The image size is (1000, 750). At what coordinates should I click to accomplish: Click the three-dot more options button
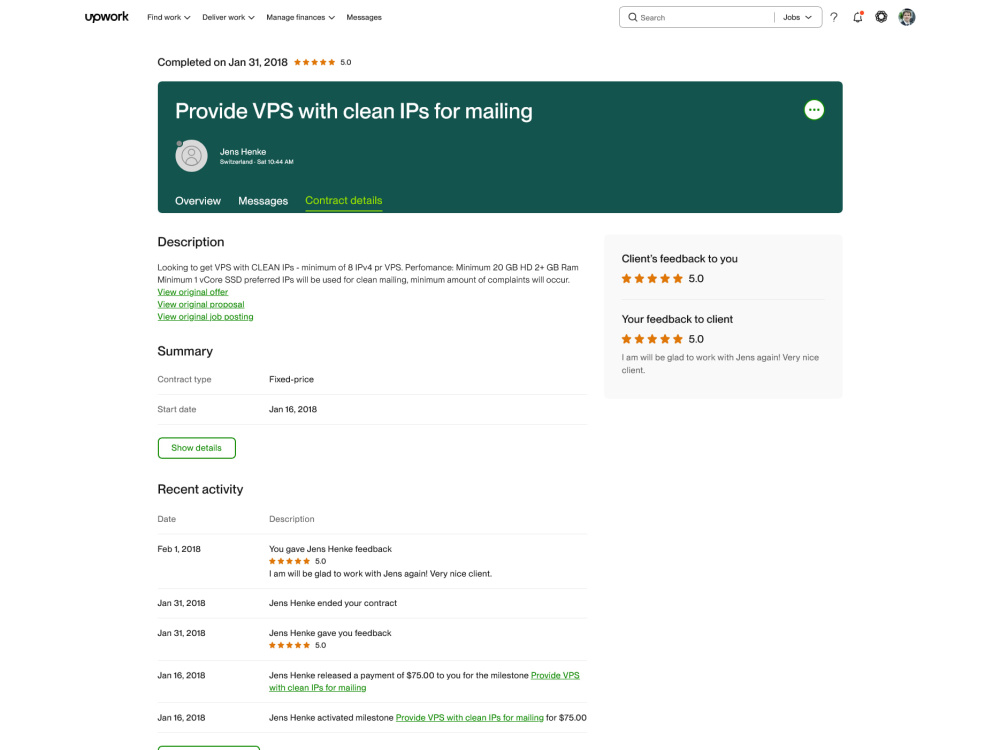click(x=814, y=110)
